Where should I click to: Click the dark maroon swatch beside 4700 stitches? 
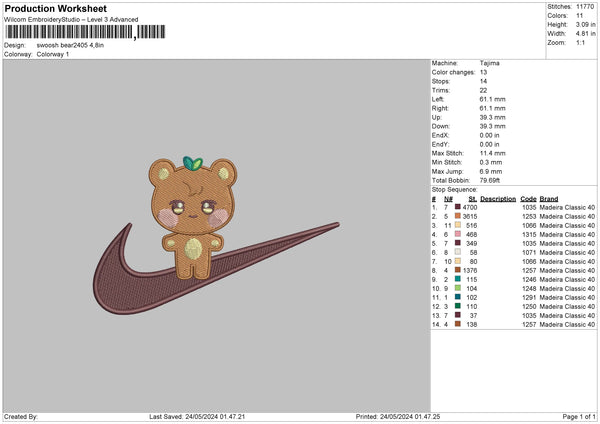[457, 207]
